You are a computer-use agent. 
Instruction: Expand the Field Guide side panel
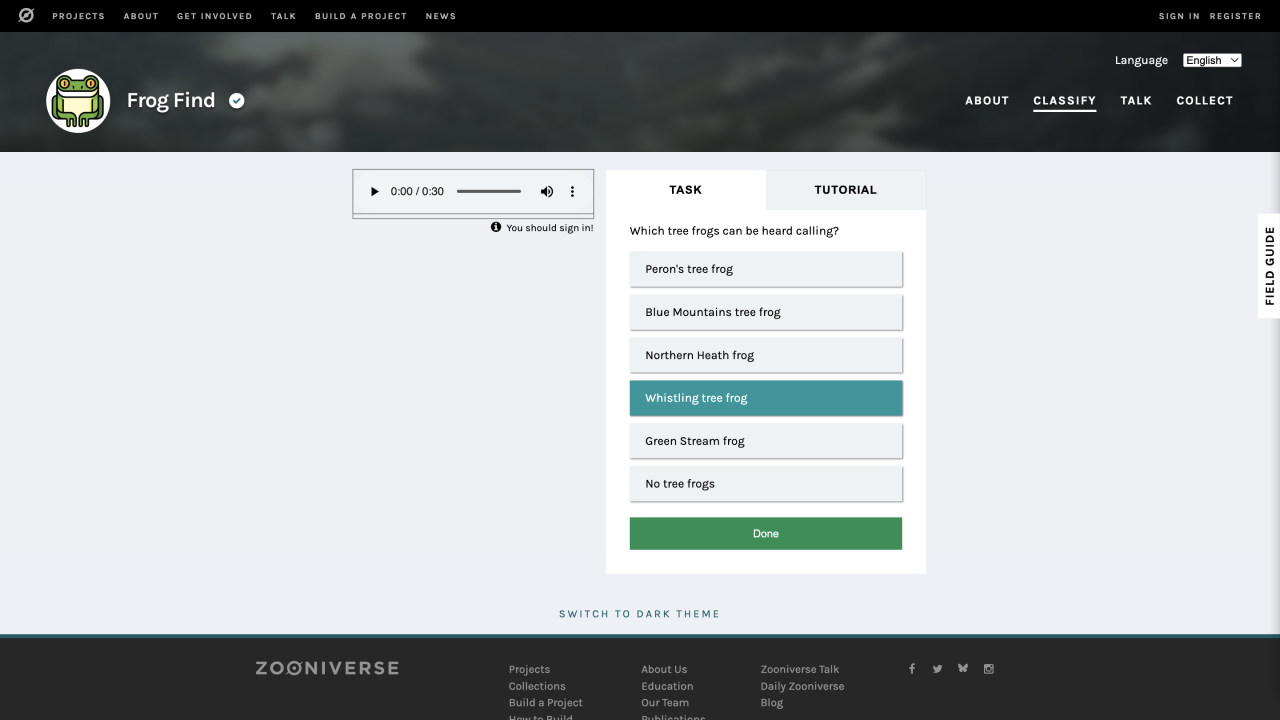tap(1269, 266)
